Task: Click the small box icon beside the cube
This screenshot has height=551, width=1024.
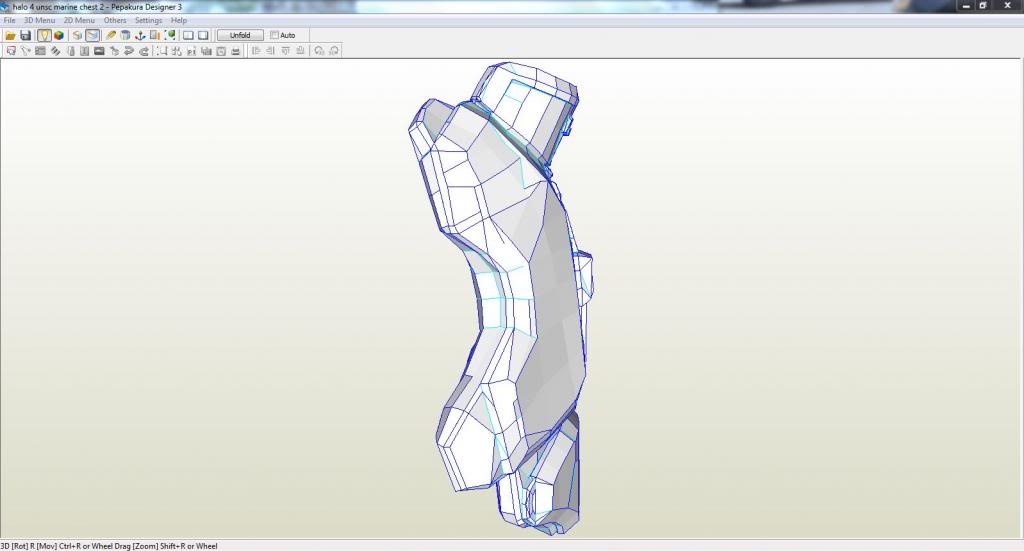Action: click(x=77, y=35)
